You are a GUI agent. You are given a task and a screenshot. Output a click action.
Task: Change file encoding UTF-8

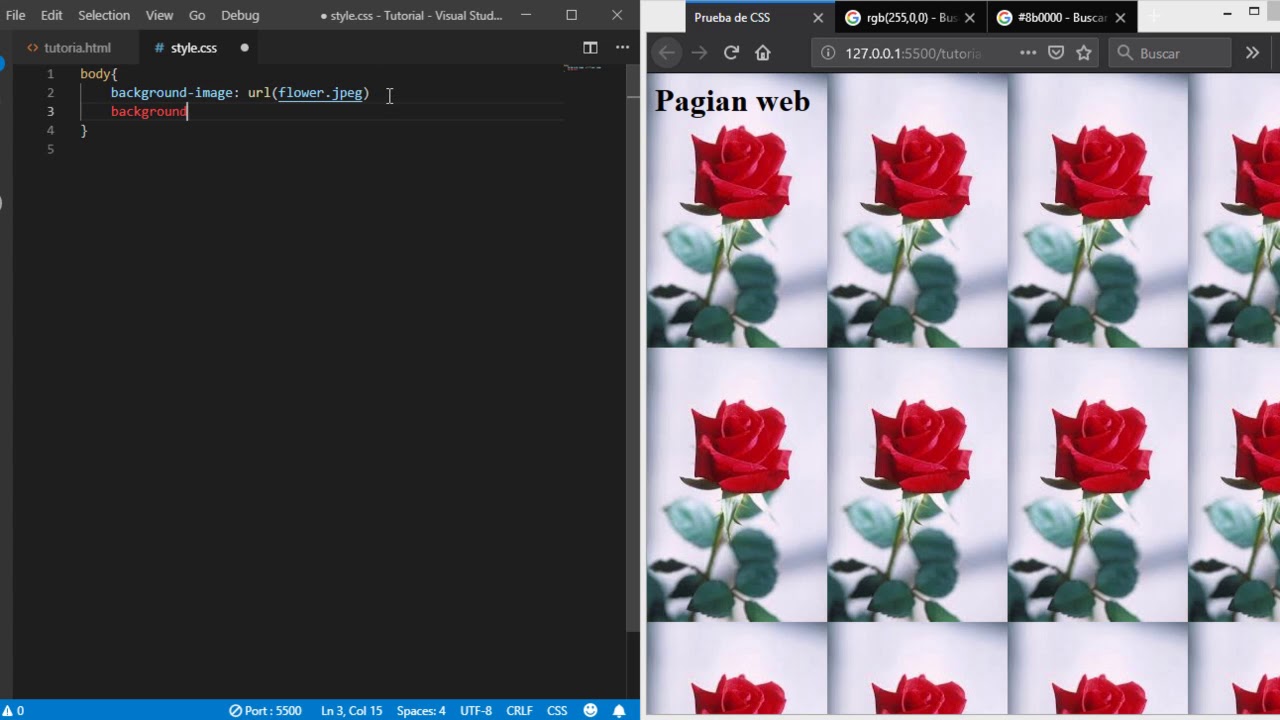click(476, 711)
